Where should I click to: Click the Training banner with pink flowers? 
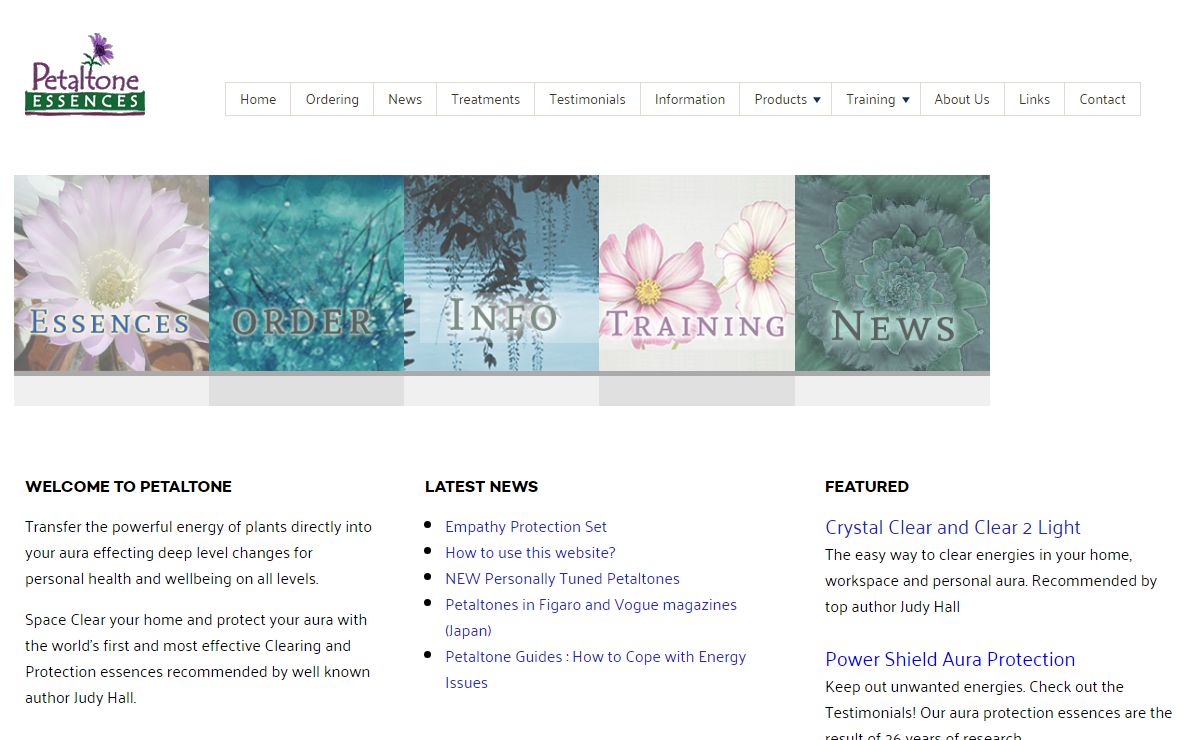[697, 273]
